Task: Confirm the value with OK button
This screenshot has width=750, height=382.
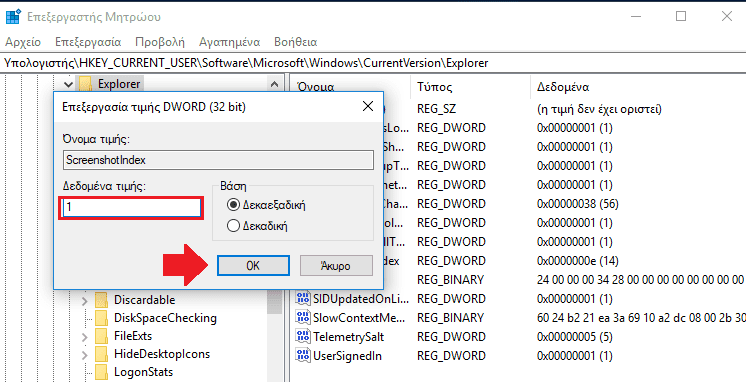Action: (253, 265)
